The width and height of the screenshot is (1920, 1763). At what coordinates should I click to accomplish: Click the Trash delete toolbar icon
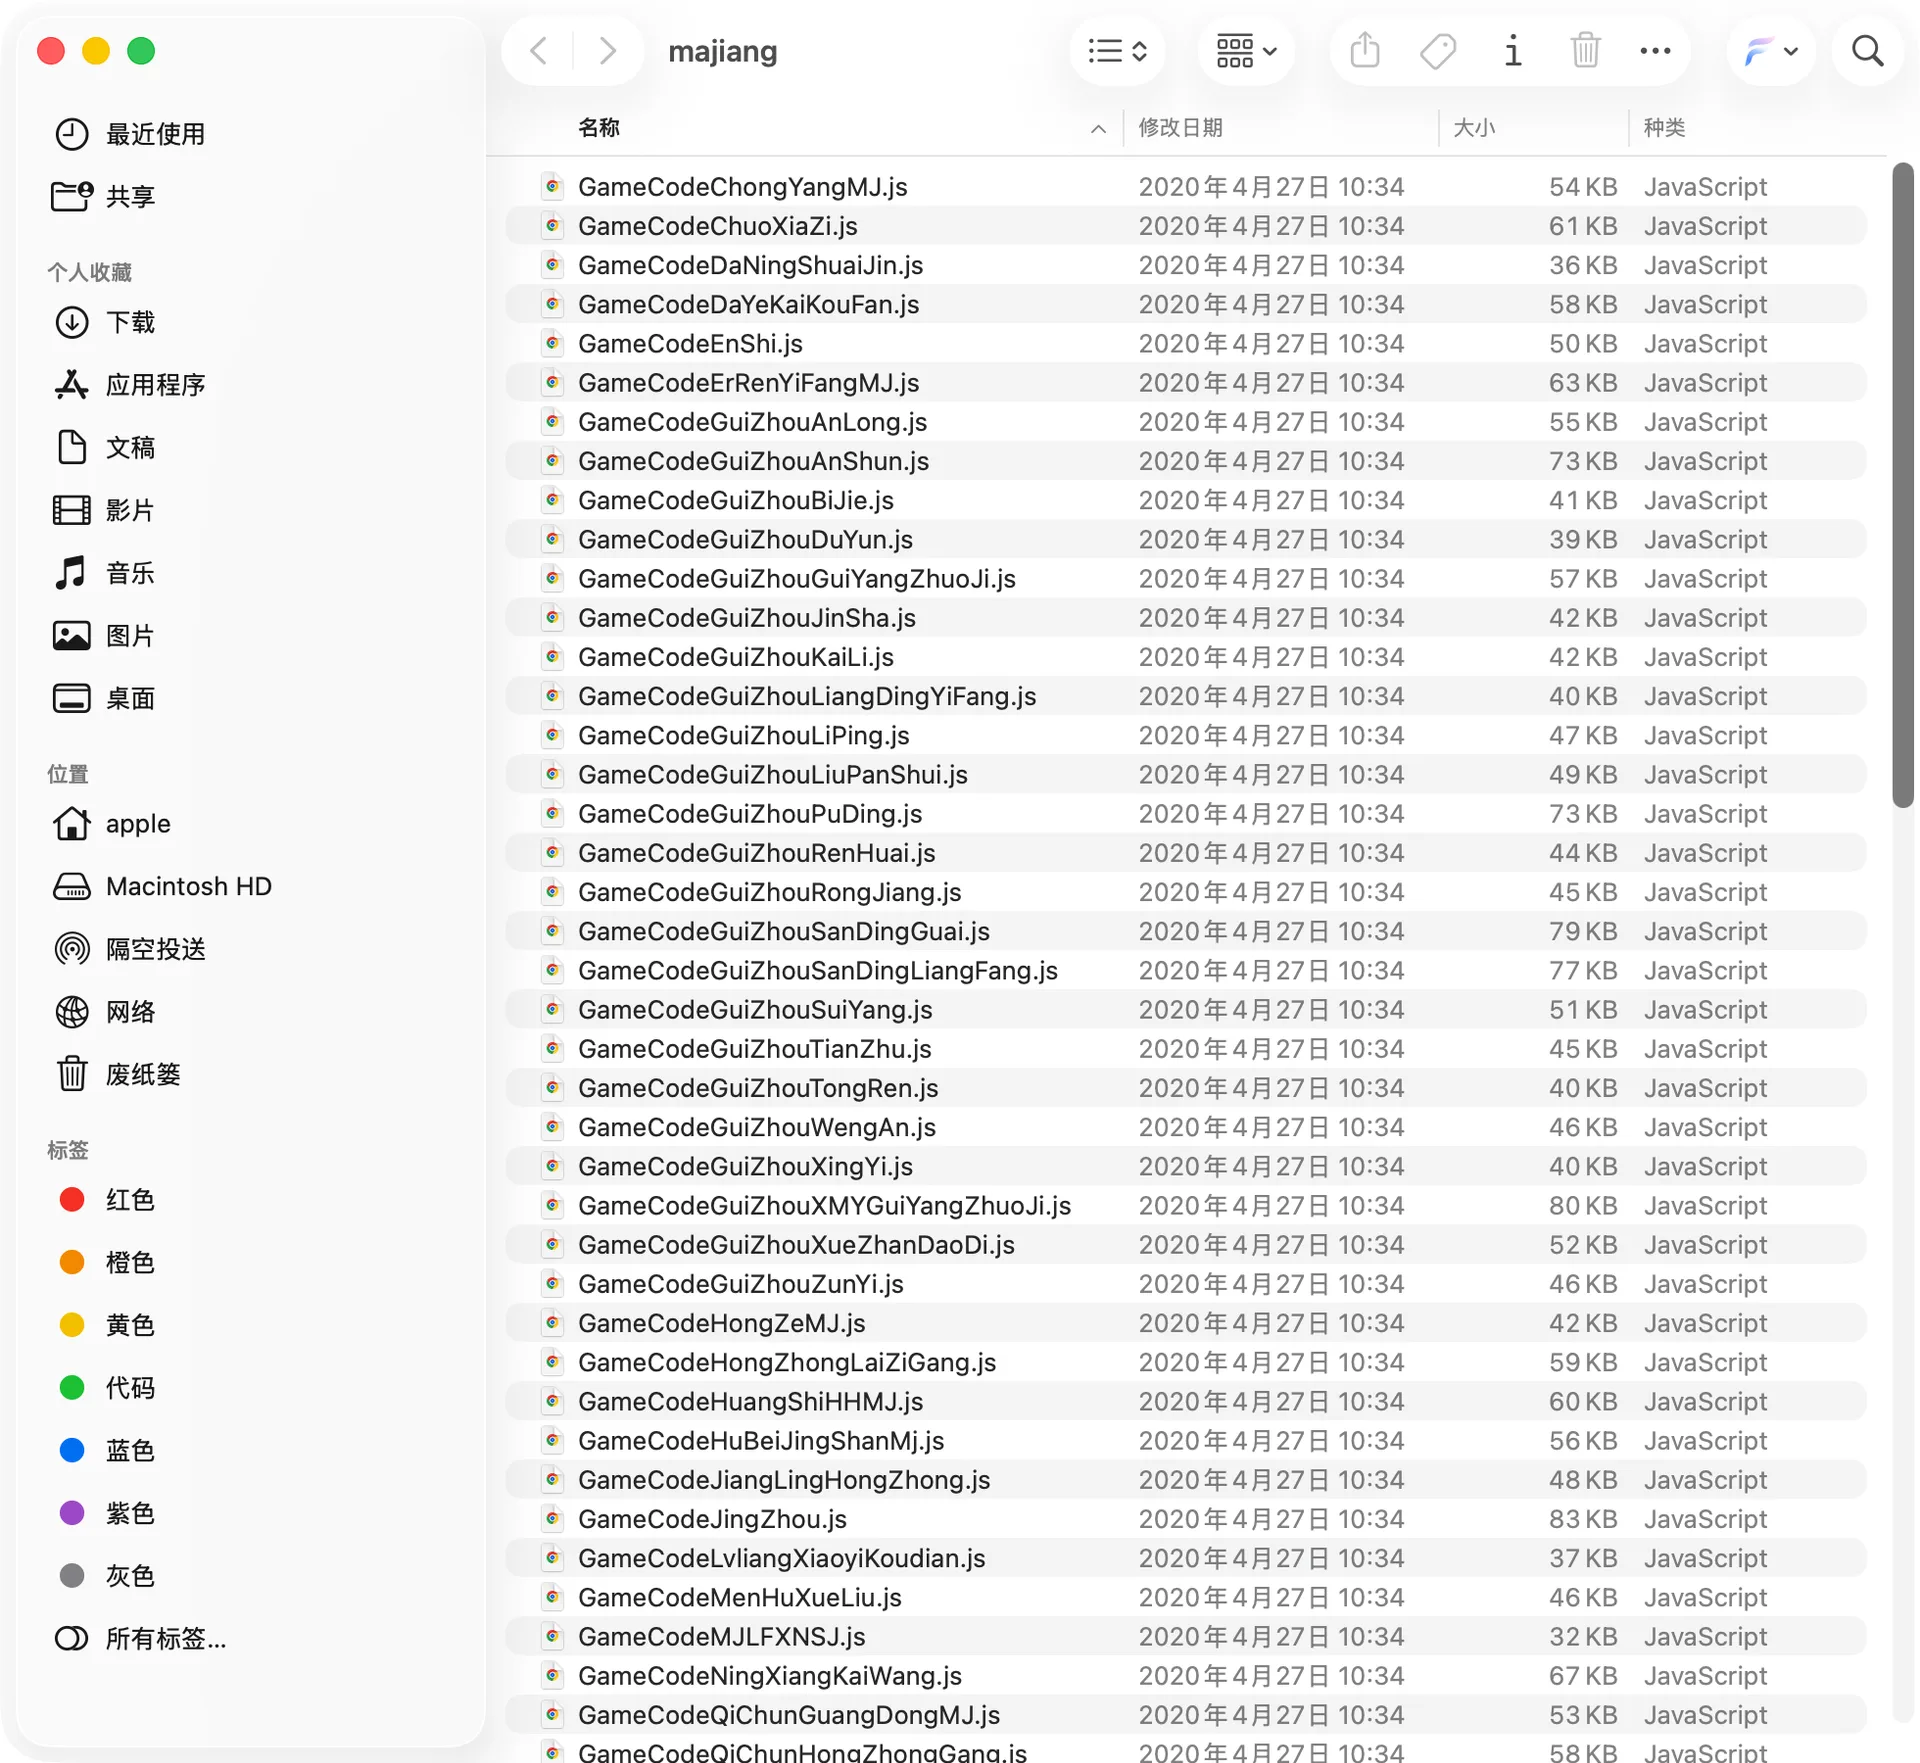click(1585, 51)
